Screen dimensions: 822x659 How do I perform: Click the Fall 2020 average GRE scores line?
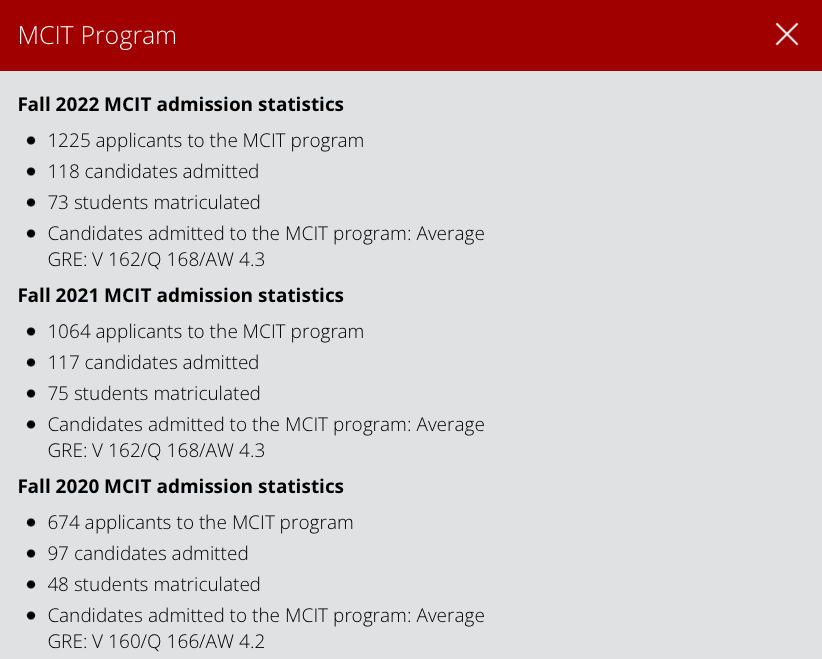point(266,628)
